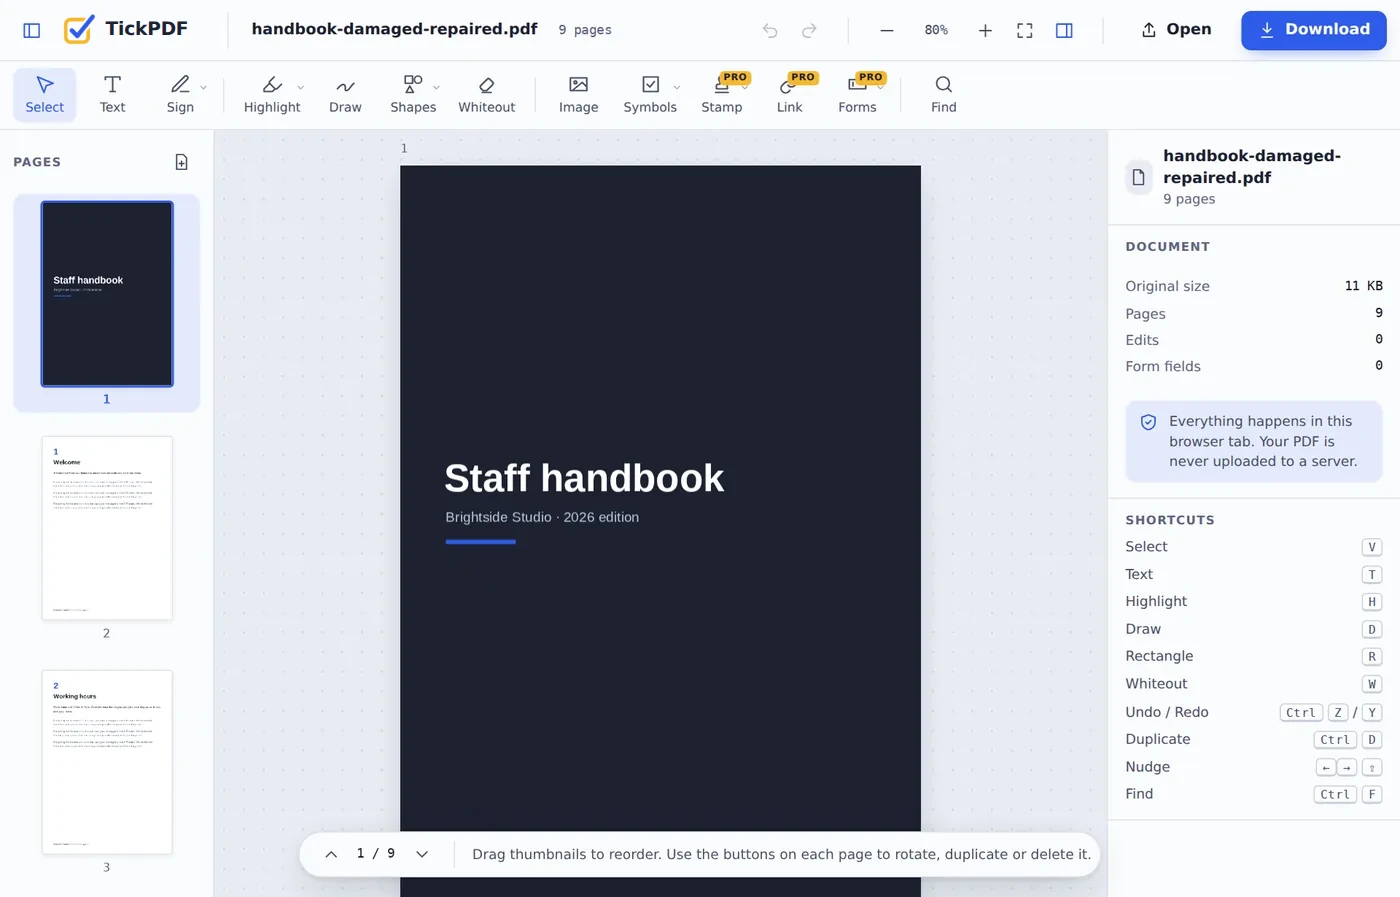Open the Stamp PRO tool

click(x=722, y=95)
